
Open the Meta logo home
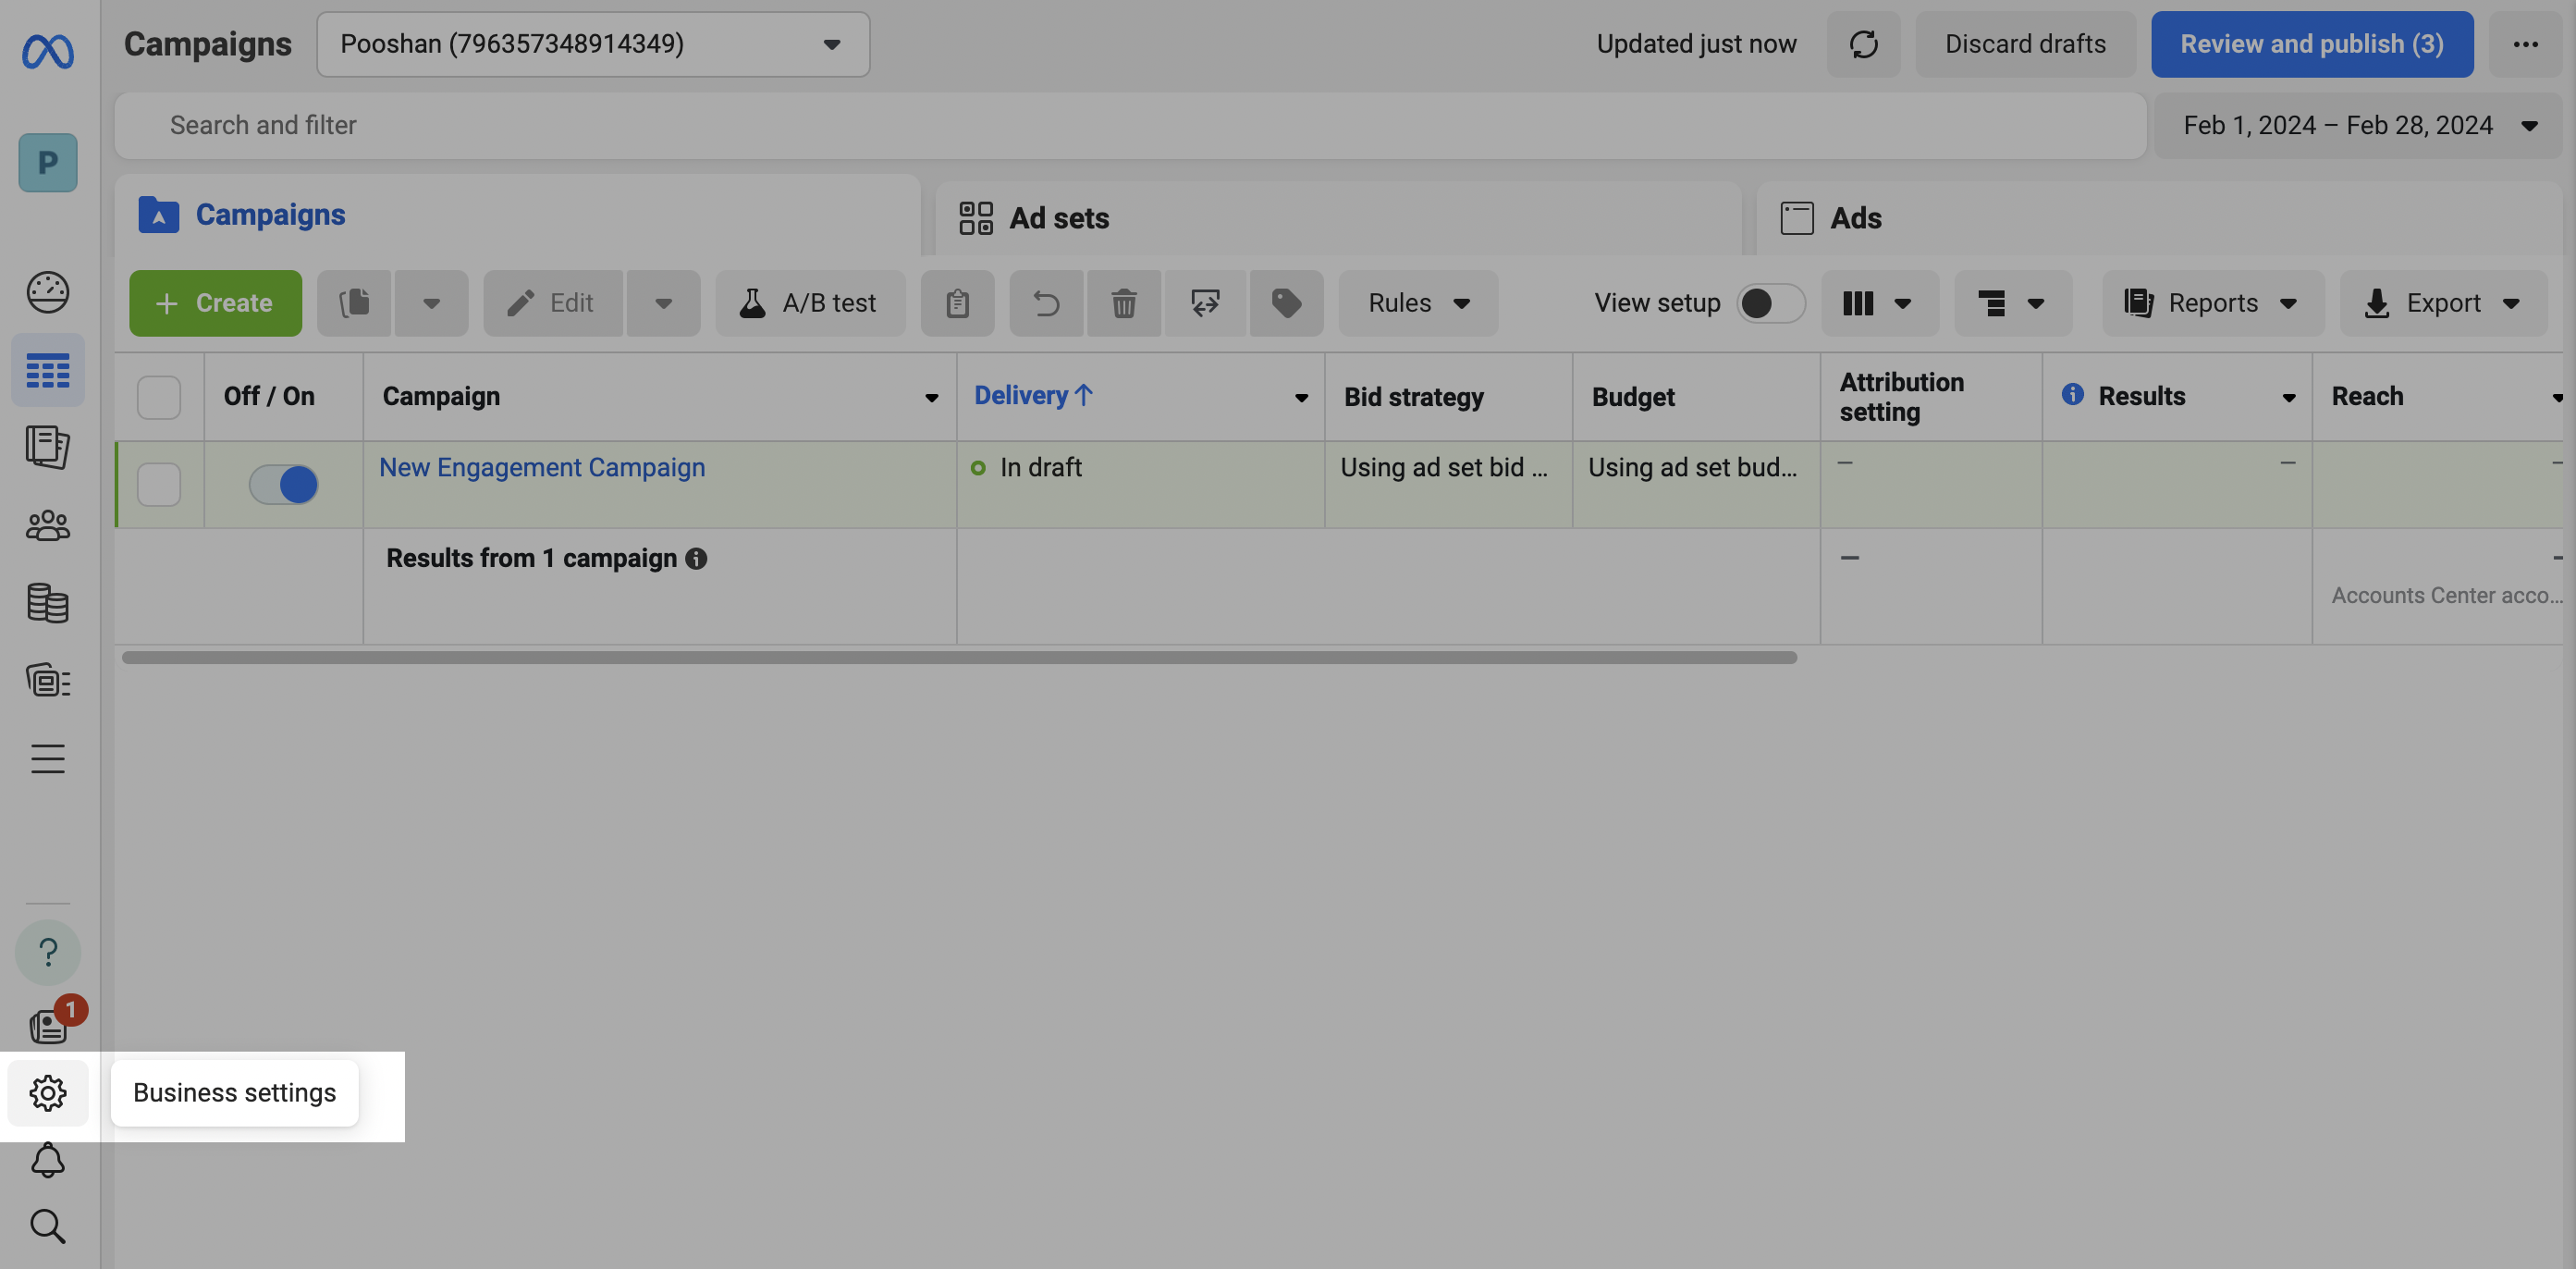(48, 51)
